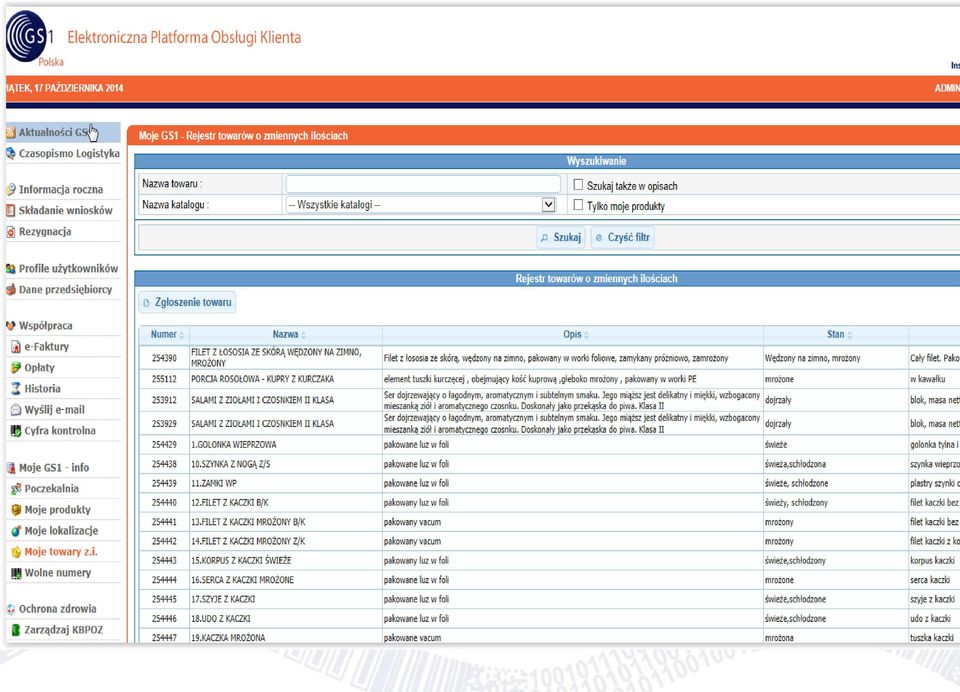Screen dimensions: 960x692
Task: Click the Poczekalnia icon
Action: click(17, 489)
